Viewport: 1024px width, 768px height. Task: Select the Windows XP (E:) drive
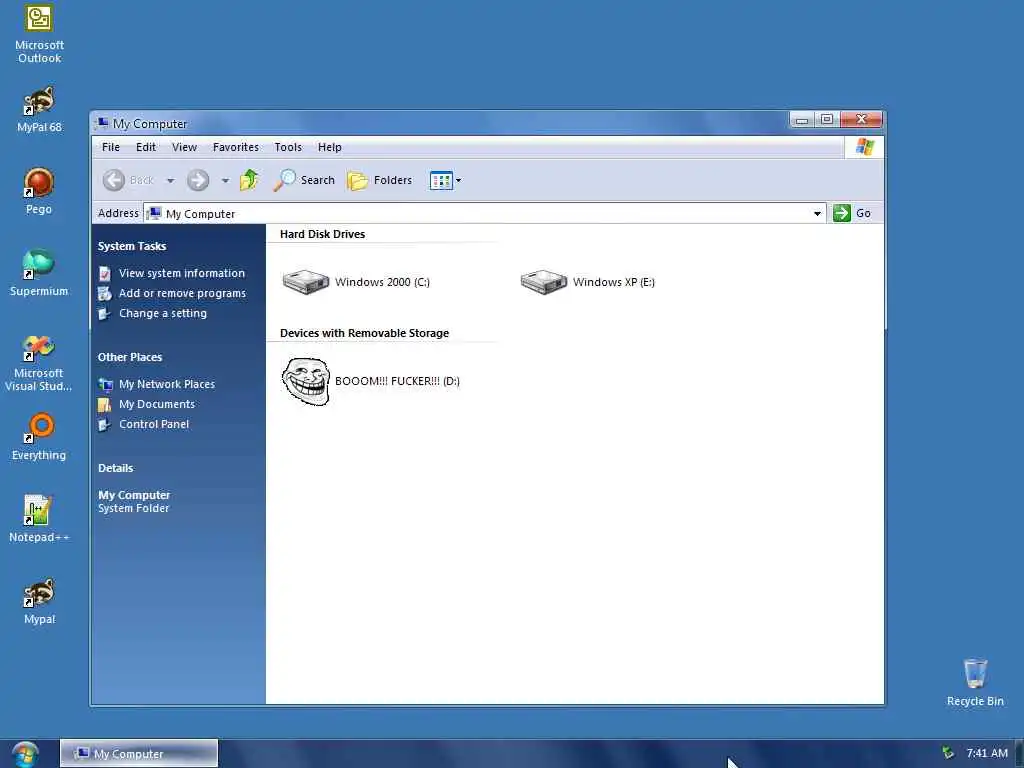[588, 282]
